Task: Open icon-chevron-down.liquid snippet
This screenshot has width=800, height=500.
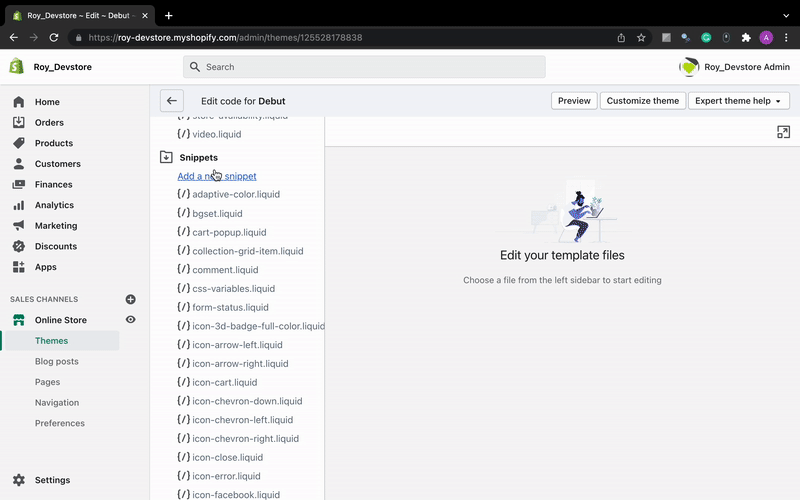Action: pos(240,401)
